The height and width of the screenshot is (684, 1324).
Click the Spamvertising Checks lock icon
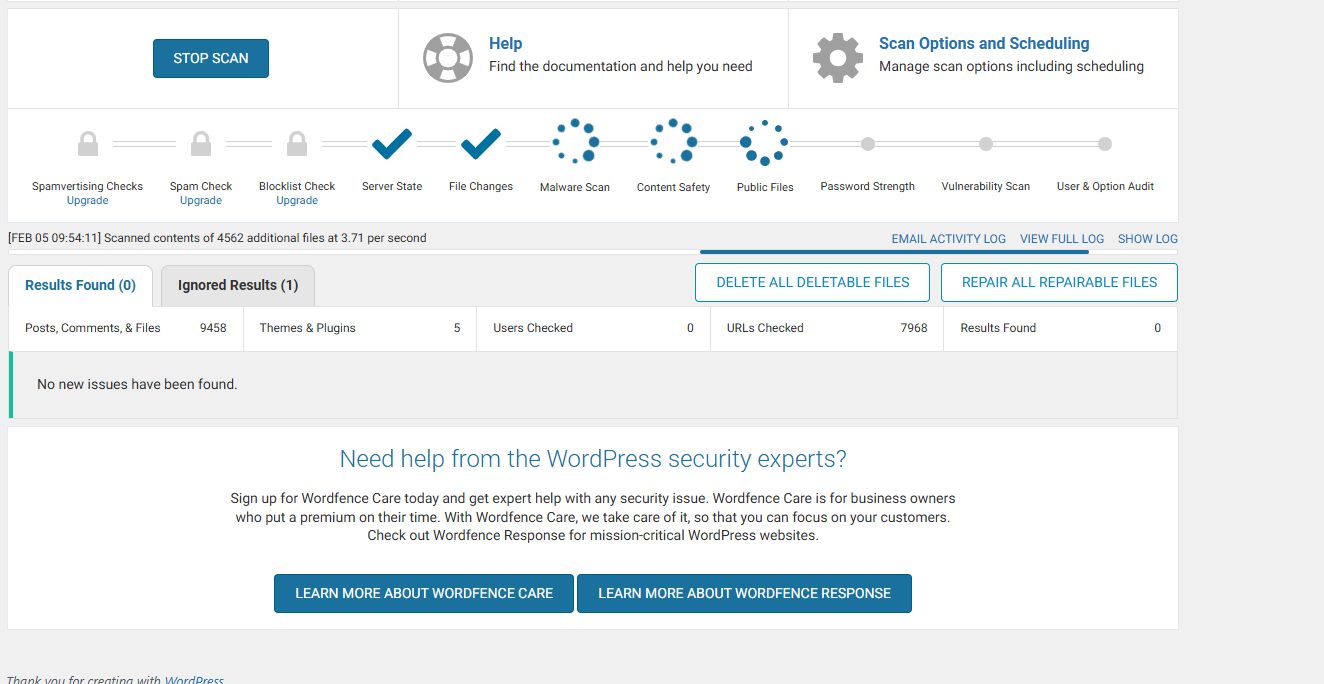coord(88,144)
